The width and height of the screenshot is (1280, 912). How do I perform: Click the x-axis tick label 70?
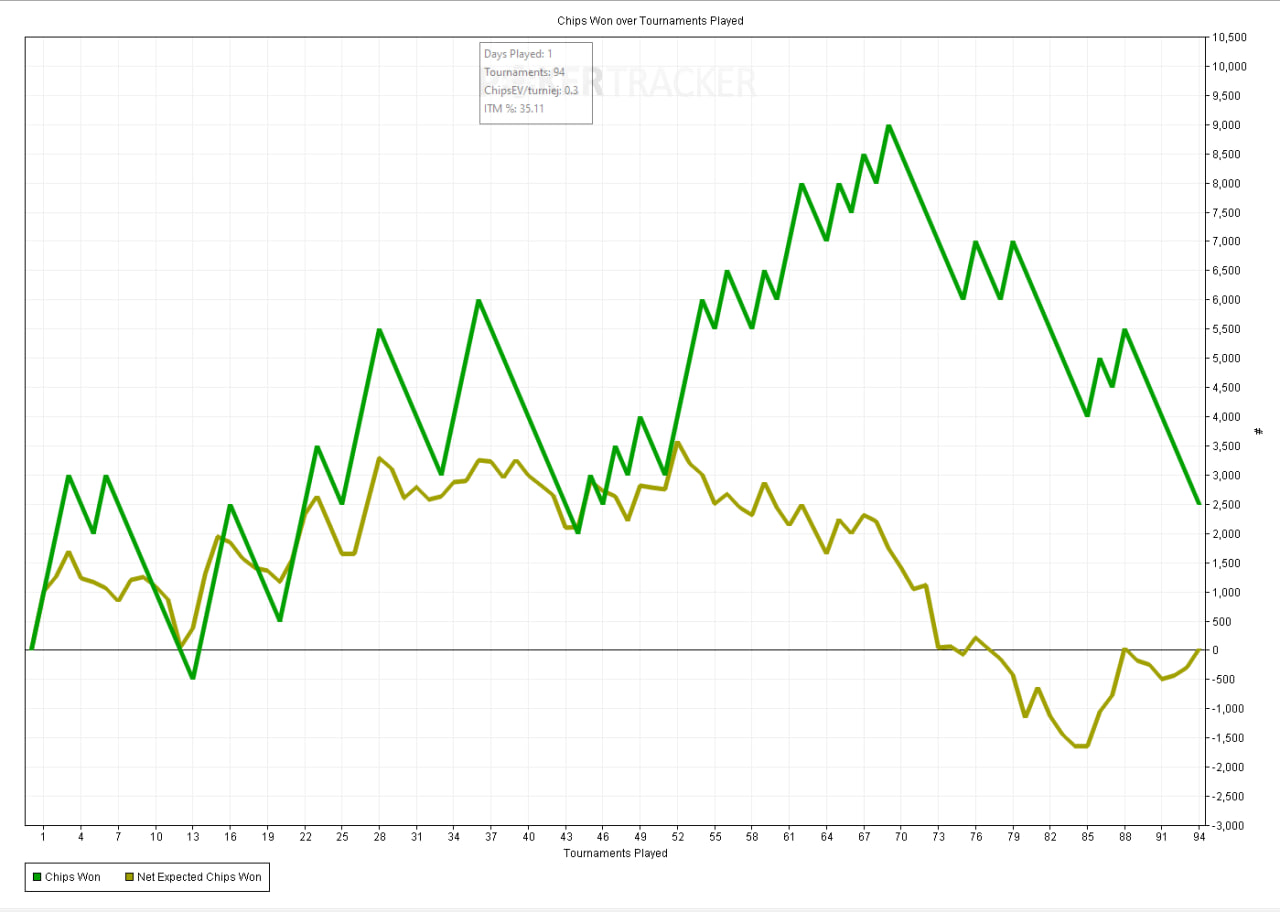pos(901,837)
